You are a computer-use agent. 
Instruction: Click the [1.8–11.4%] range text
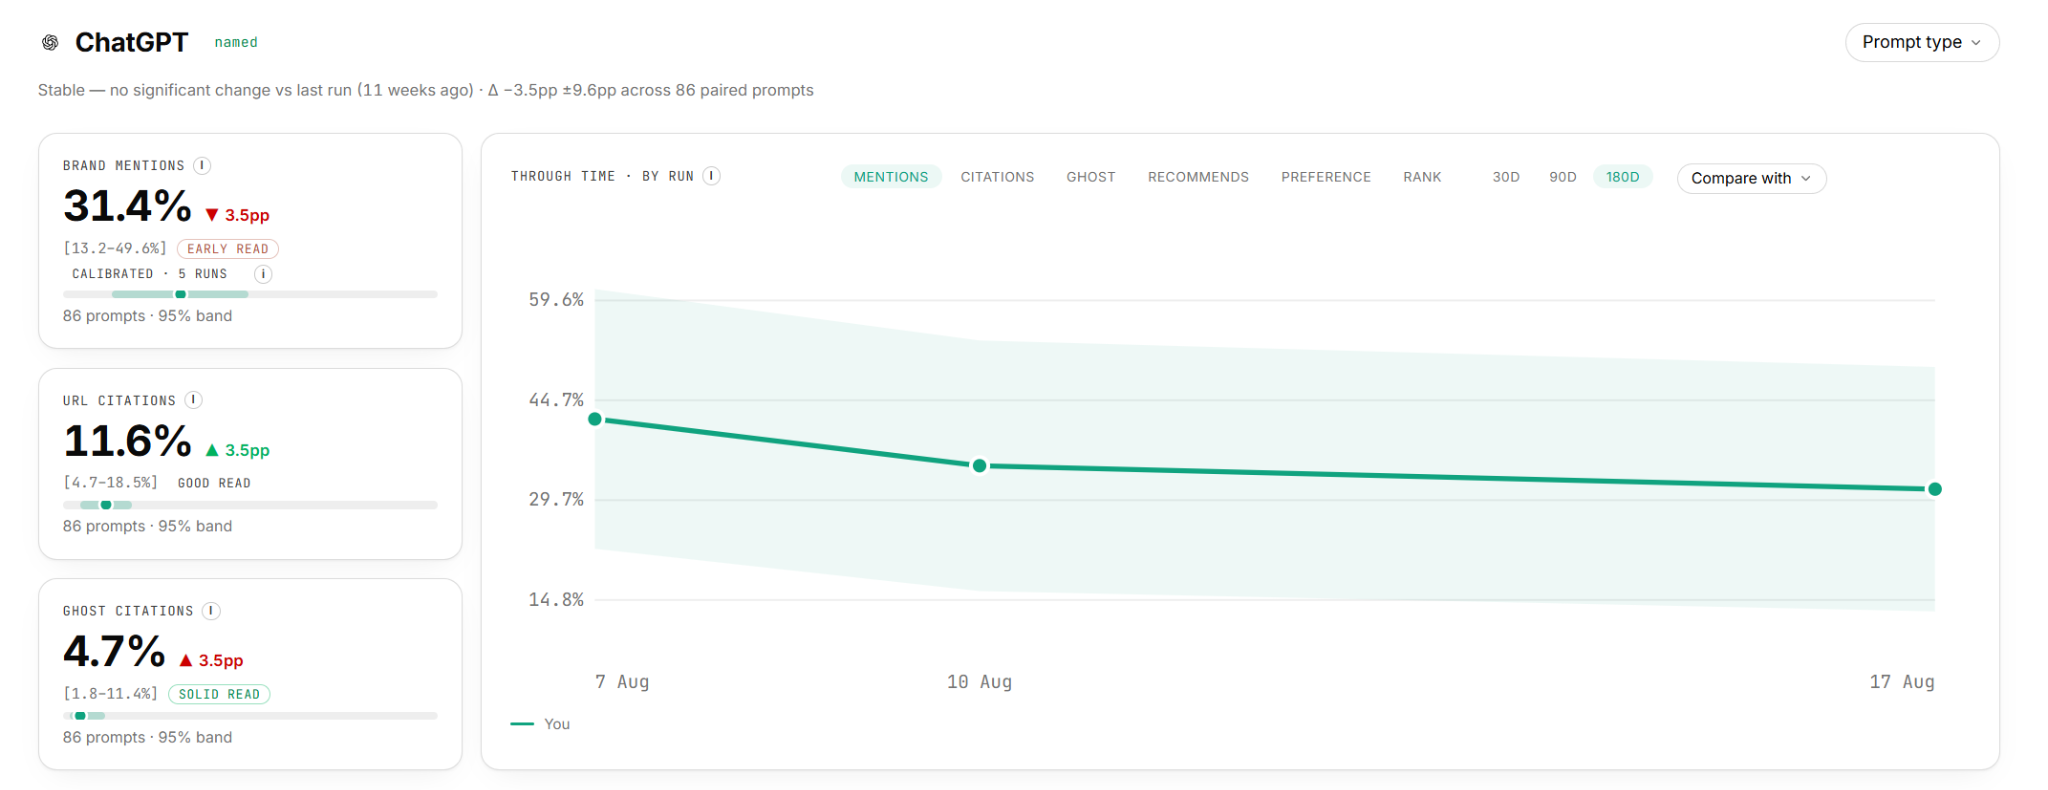[x=111, y=694]
